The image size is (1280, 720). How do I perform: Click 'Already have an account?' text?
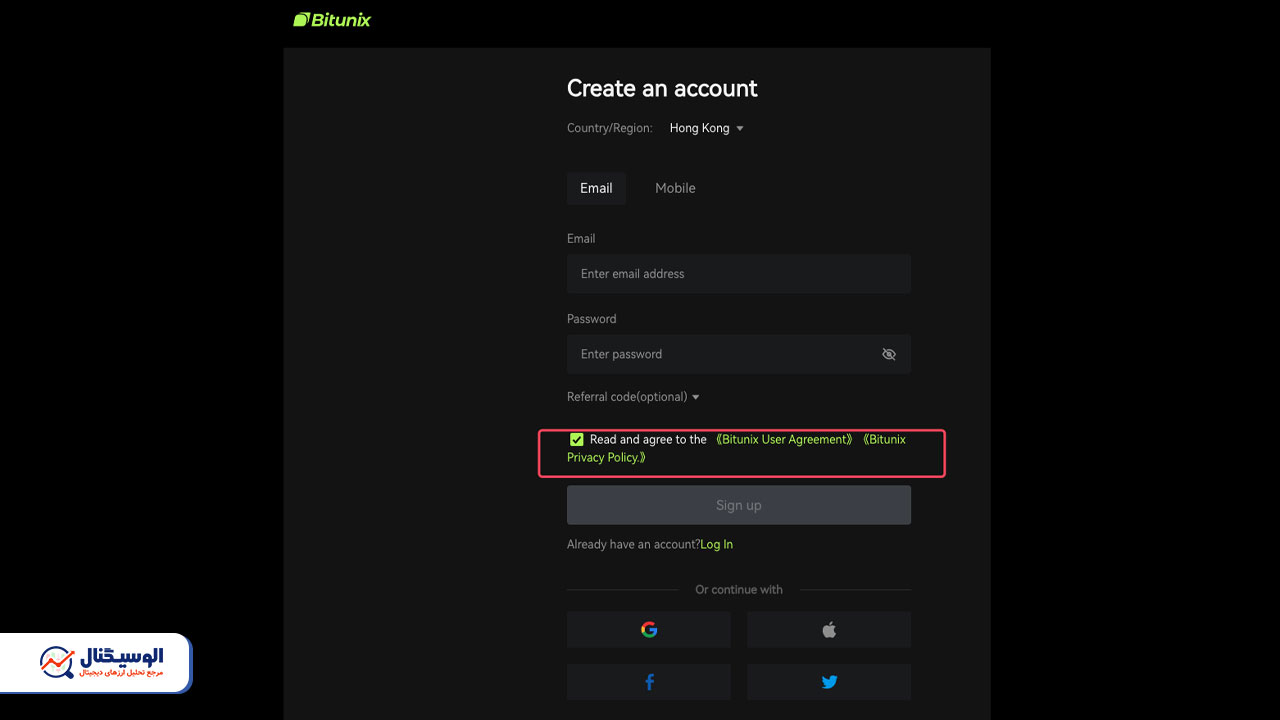tap(633, 544)
